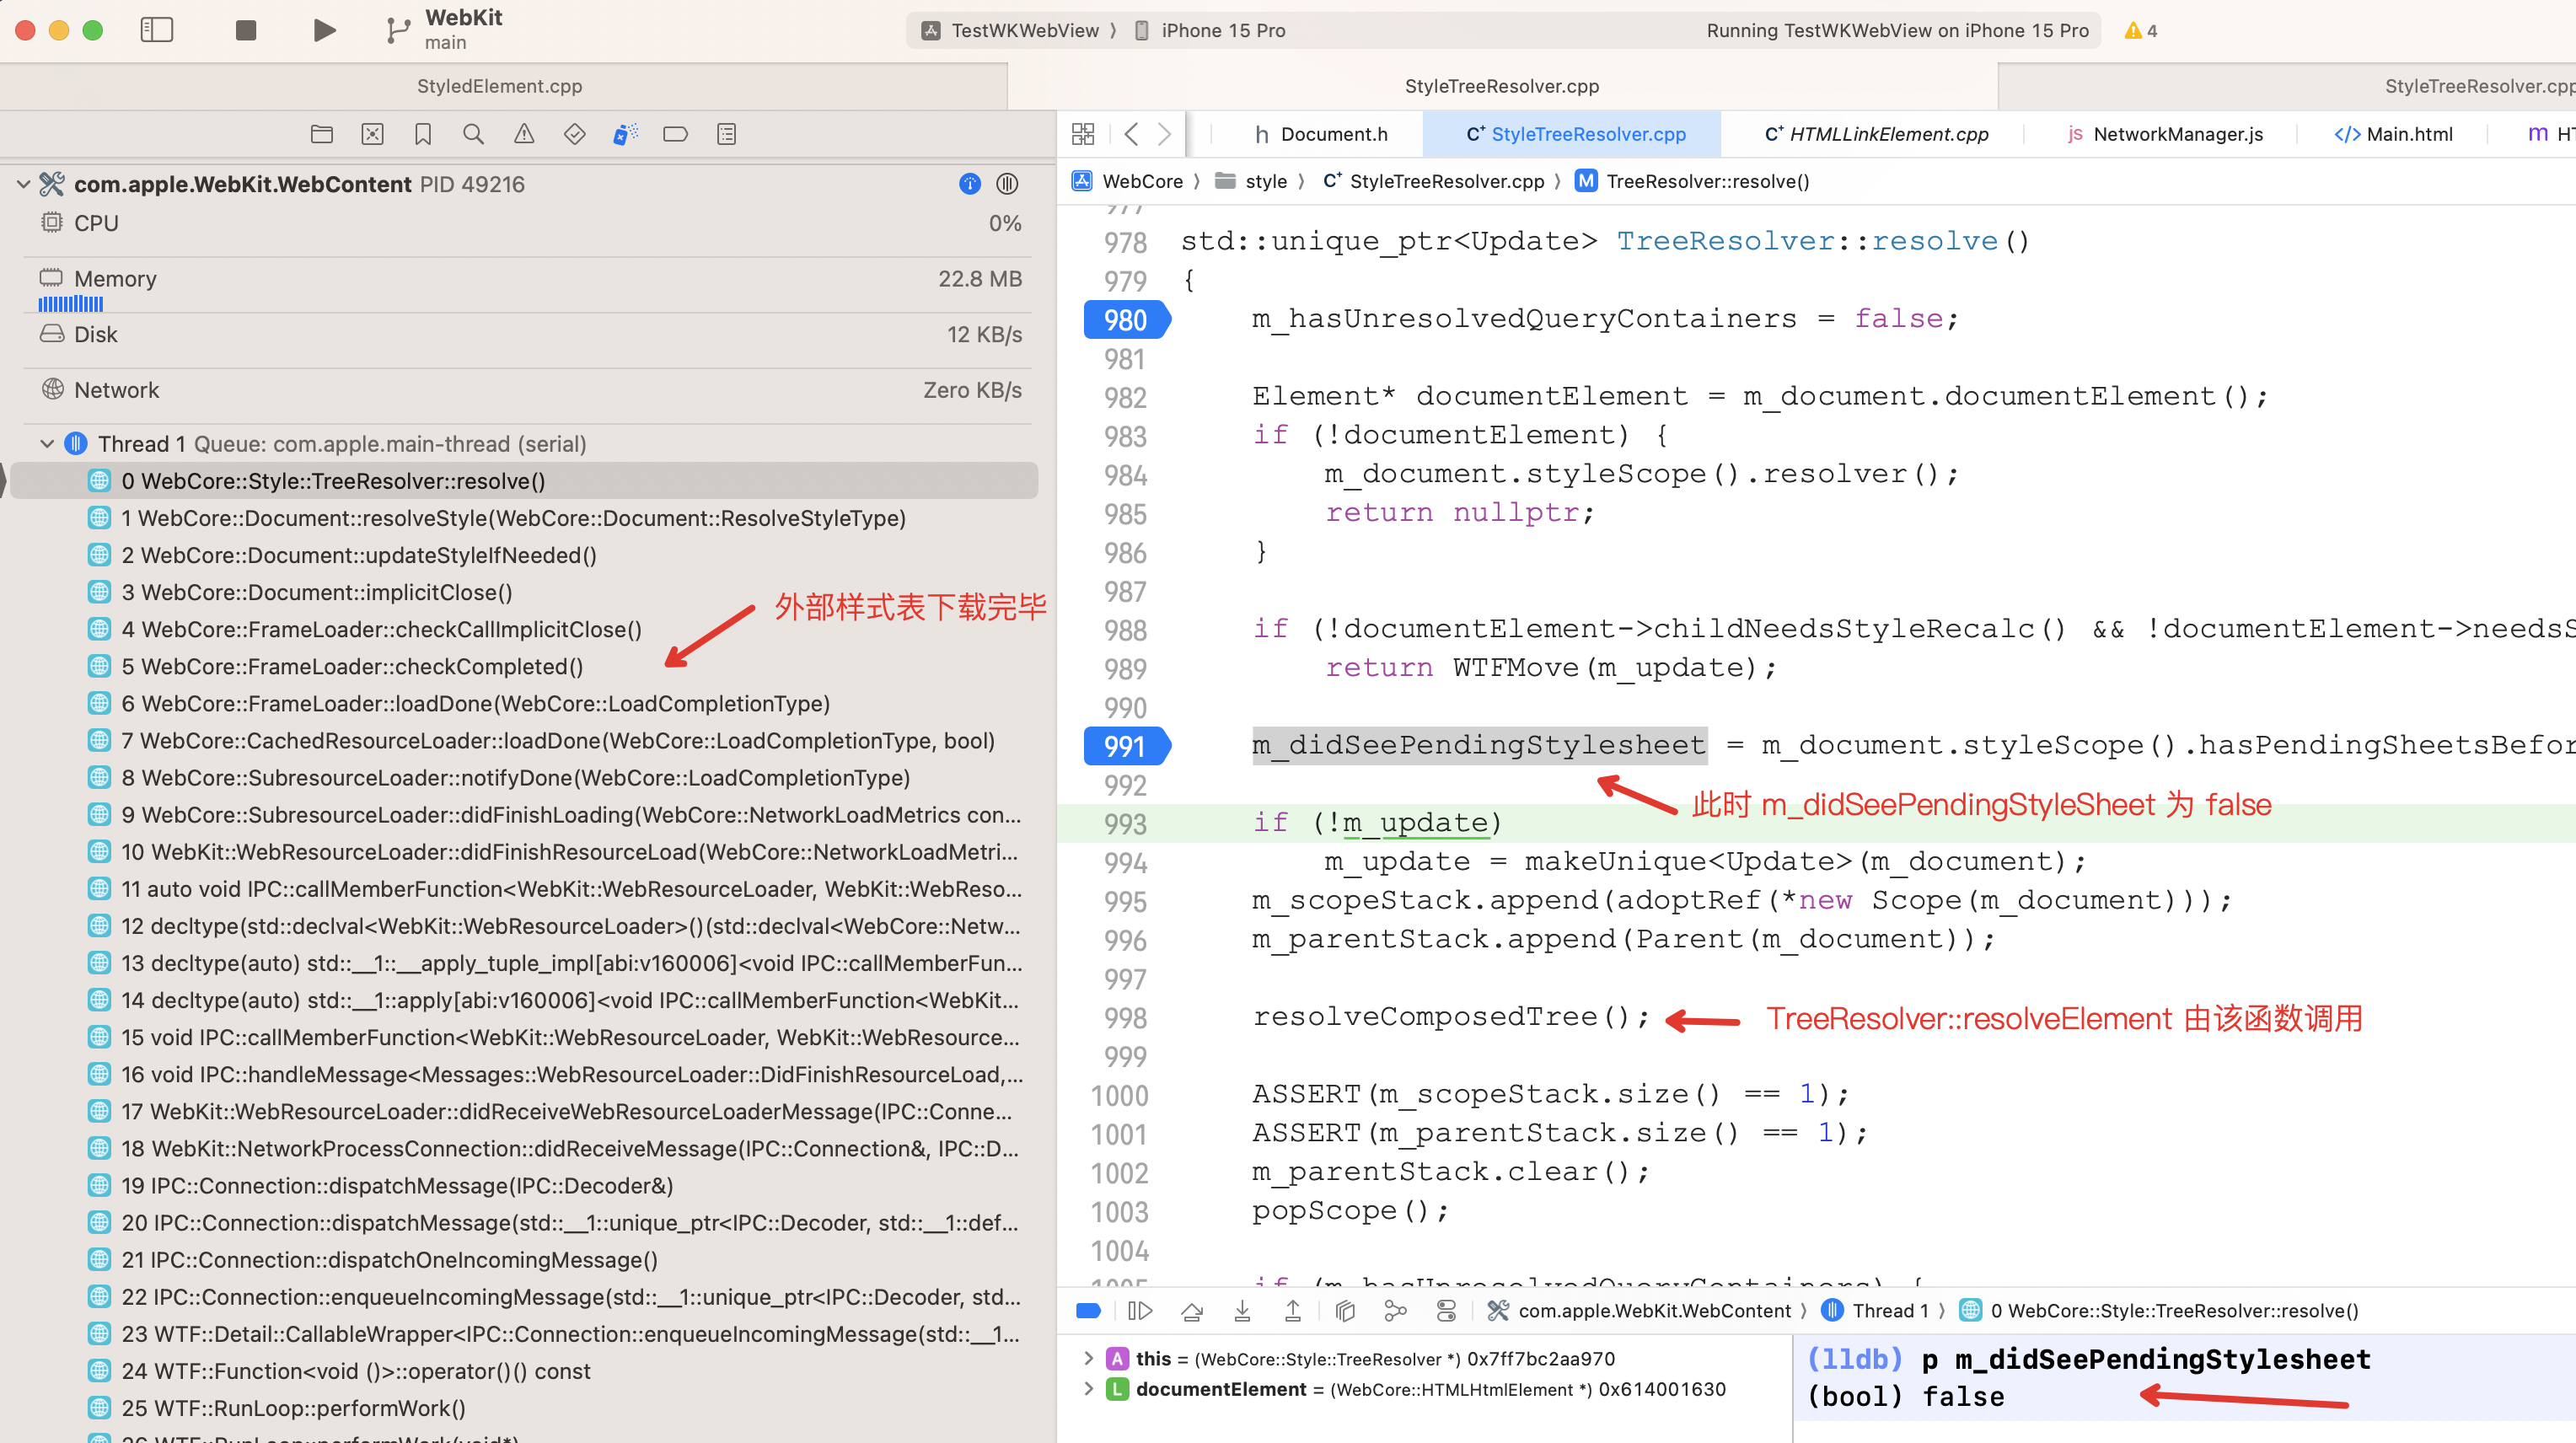The height and width of the screenshot is (1443, 2576).
Task: Click the Run play button
Action: click(324, 30)
